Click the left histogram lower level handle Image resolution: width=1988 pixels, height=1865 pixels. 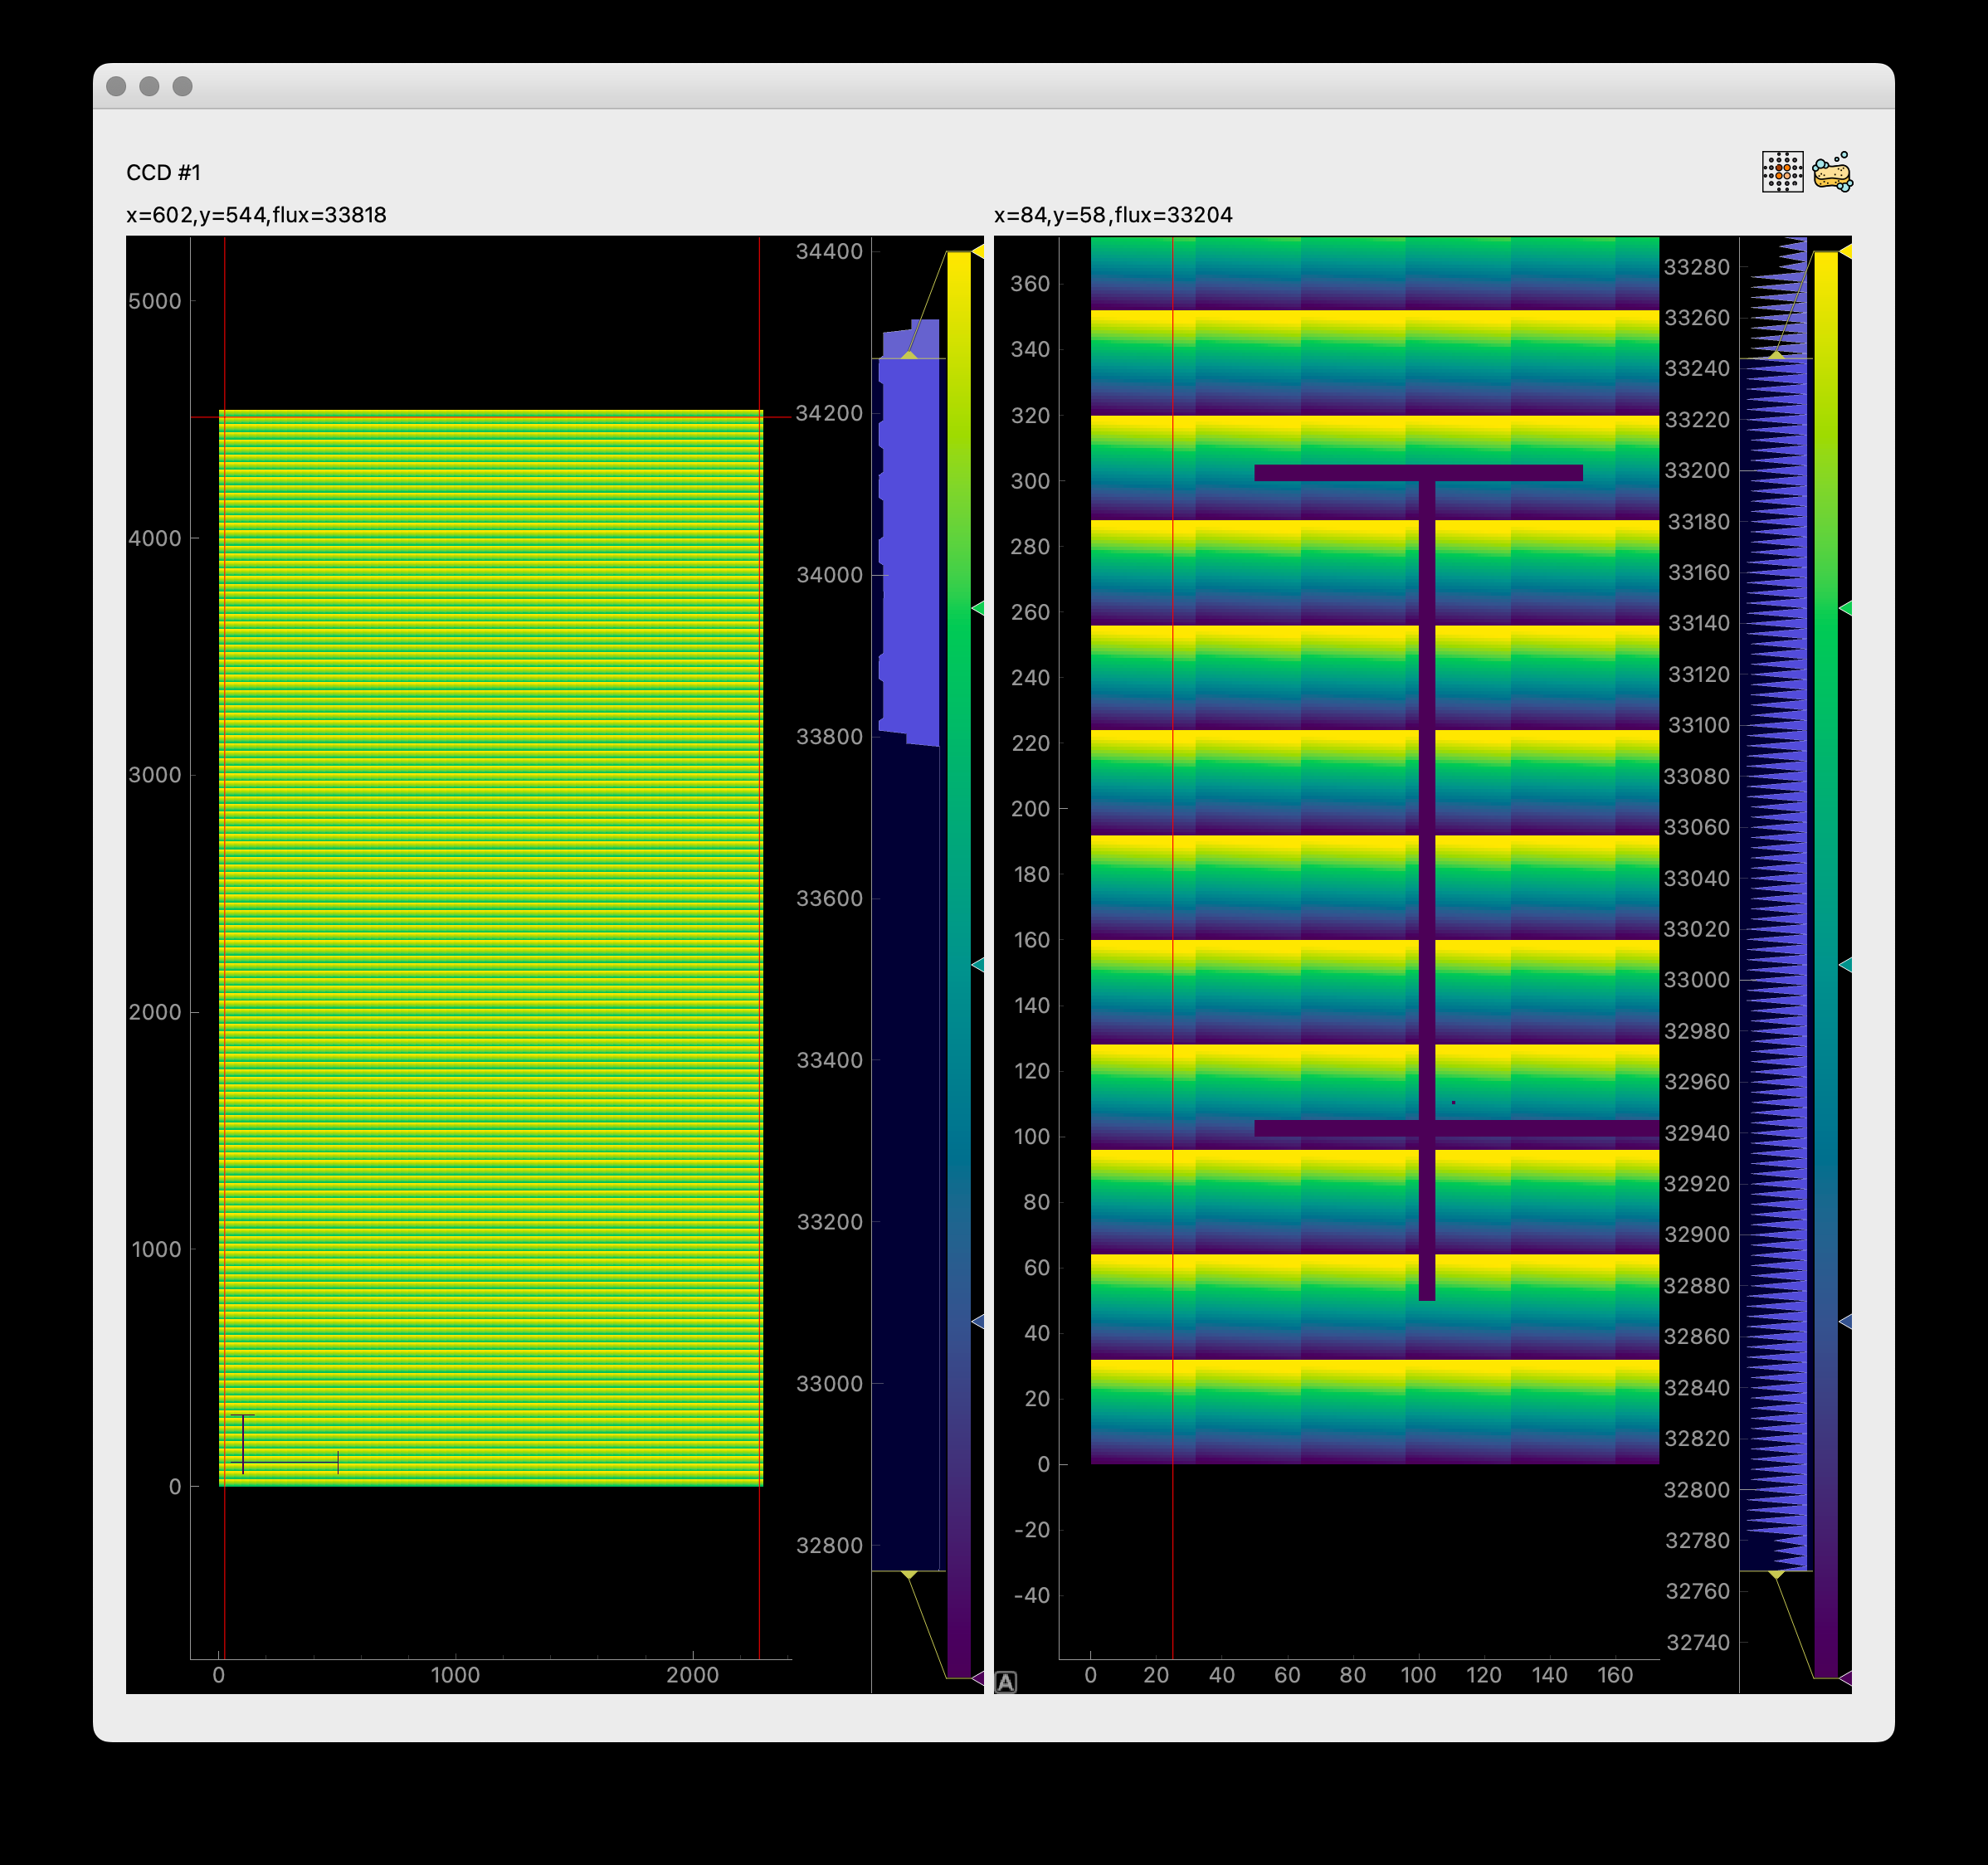pos(909,1574)
